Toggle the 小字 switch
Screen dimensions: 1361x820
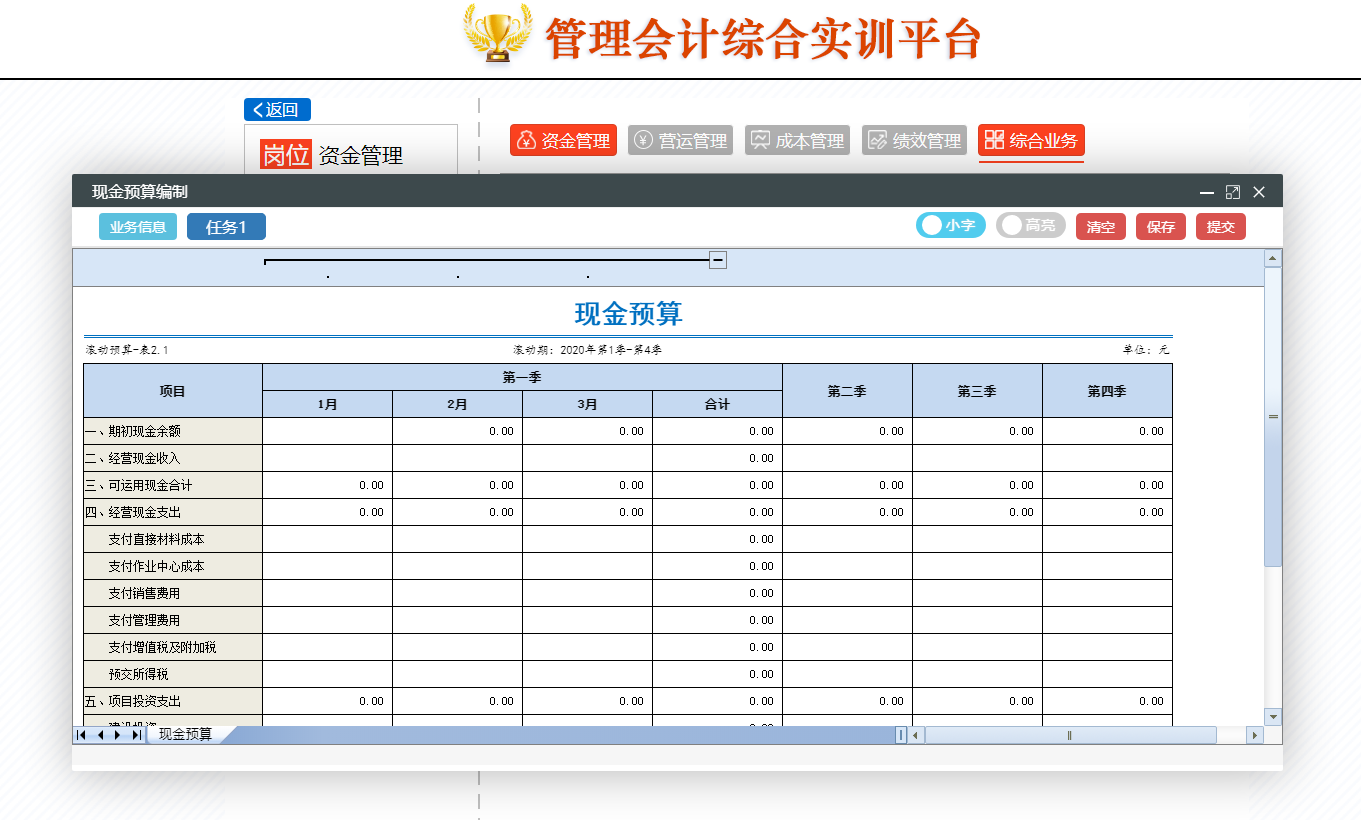pos(951,225)
